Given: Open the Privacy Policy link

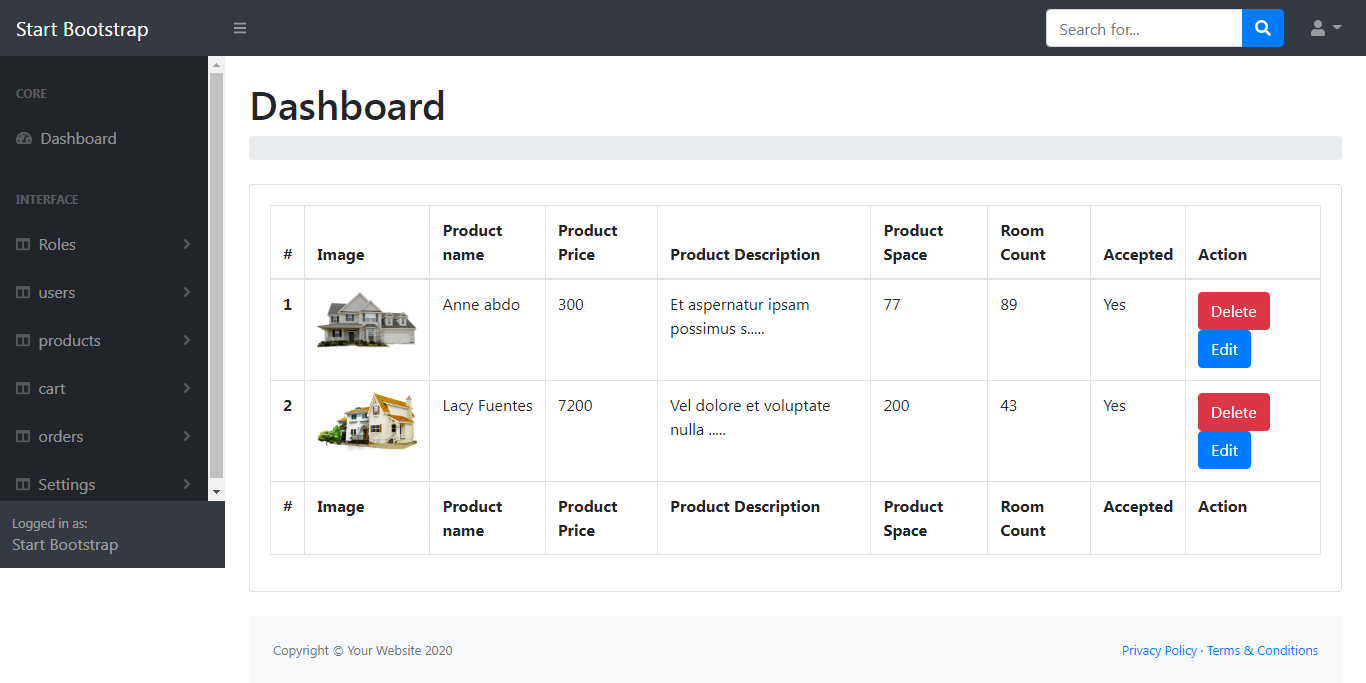Looking at the screenshot, I should click(x=1159, y=651).
